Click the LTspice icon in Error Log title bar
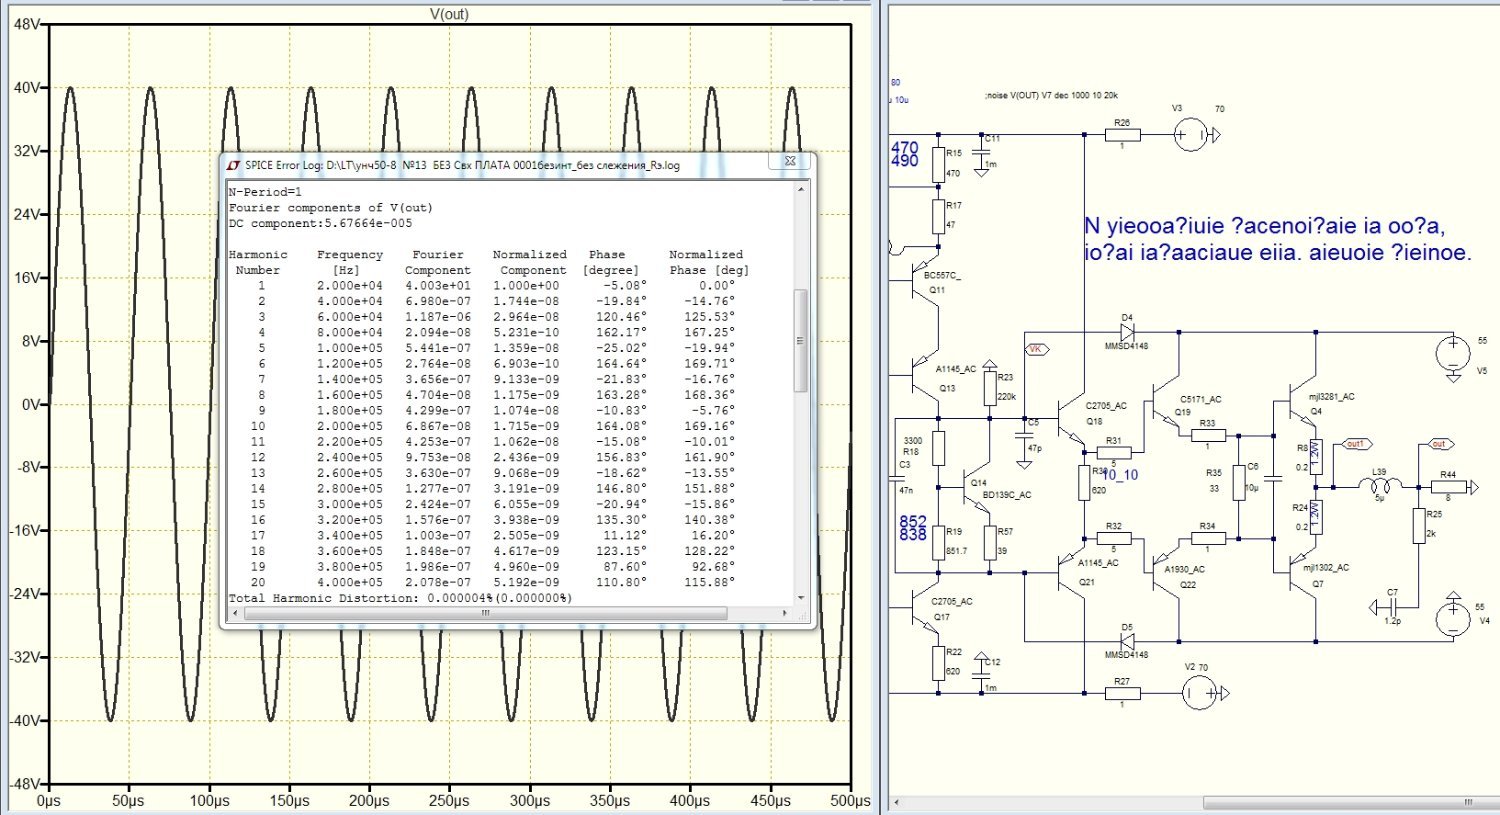1500x815 pixels. 234,165
